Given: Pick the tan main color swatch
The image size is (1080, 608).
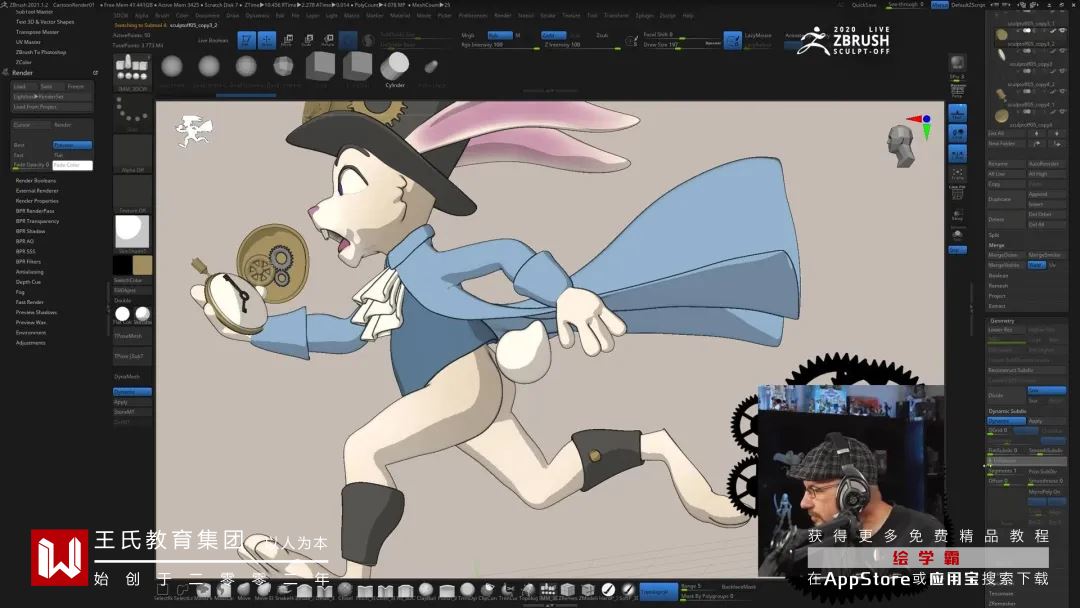Looking at the screenshot, I should (143, 265).
